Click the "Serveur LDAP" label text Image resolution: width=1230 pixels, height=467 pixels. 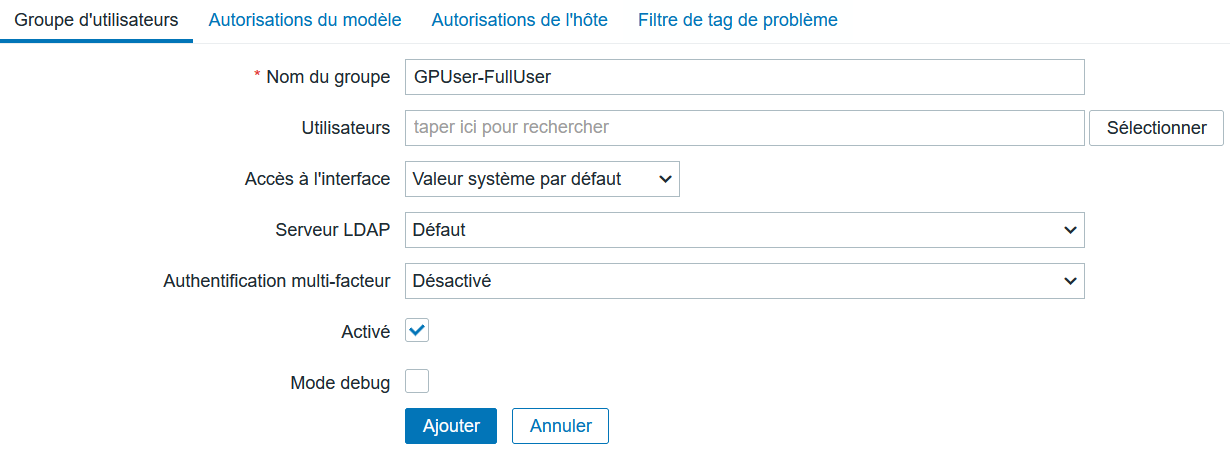[333, 230]
